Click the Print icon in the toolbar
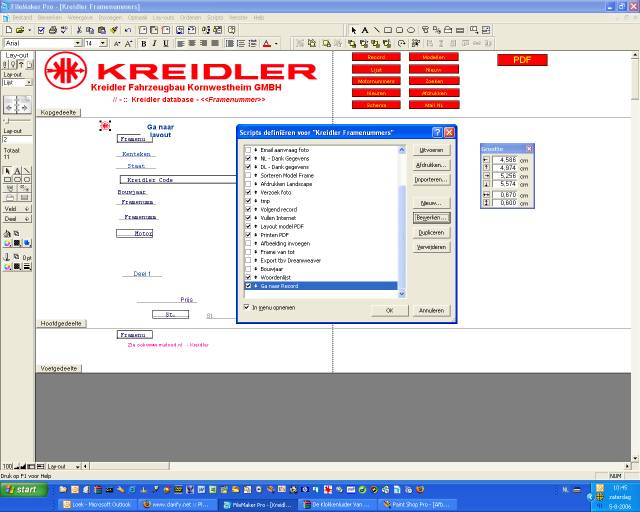Viewport: 640px width, 512px height. tap(52, 30)
